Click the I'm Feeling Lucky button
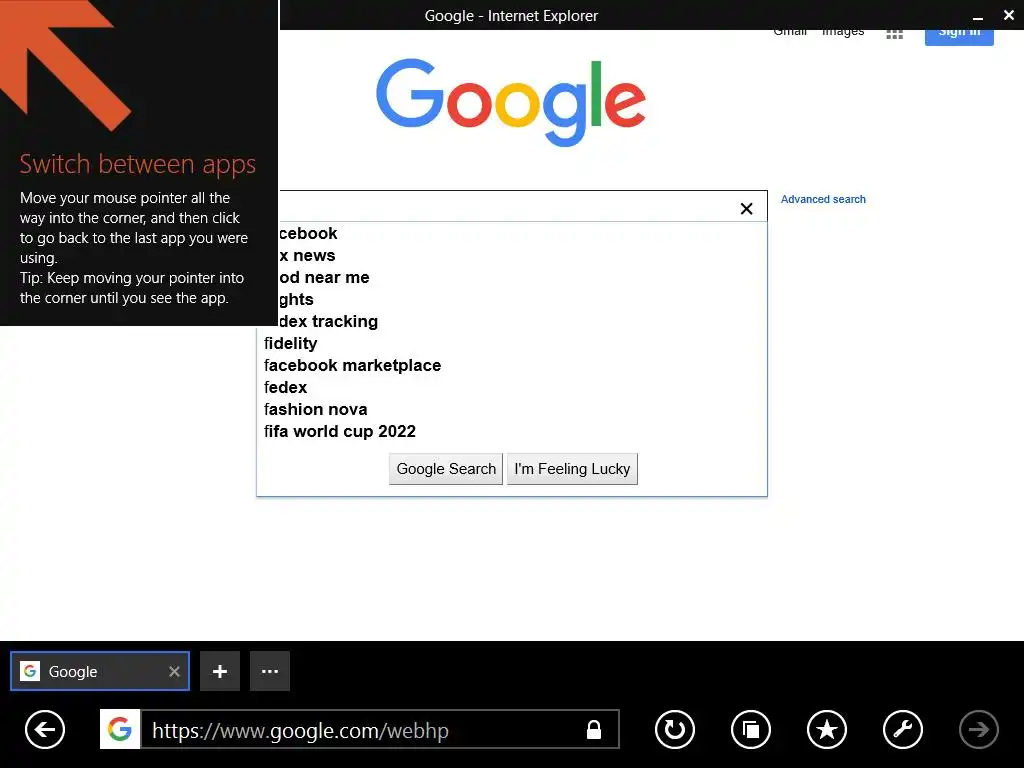The image size is (1024, 768). 572,469
